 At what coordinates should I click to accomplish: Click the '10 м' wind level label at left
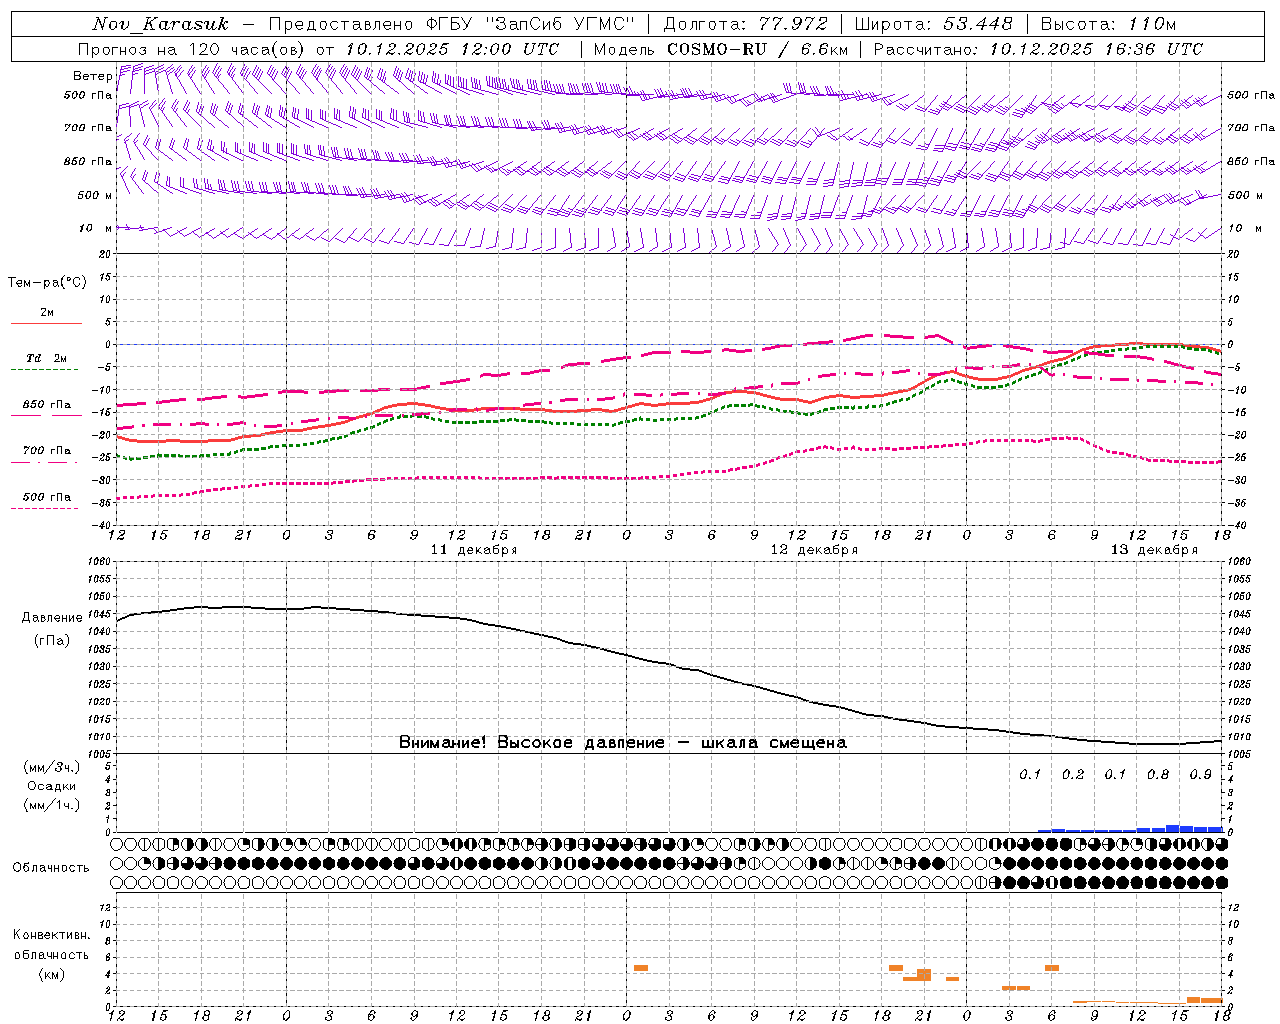coord(96,228)
